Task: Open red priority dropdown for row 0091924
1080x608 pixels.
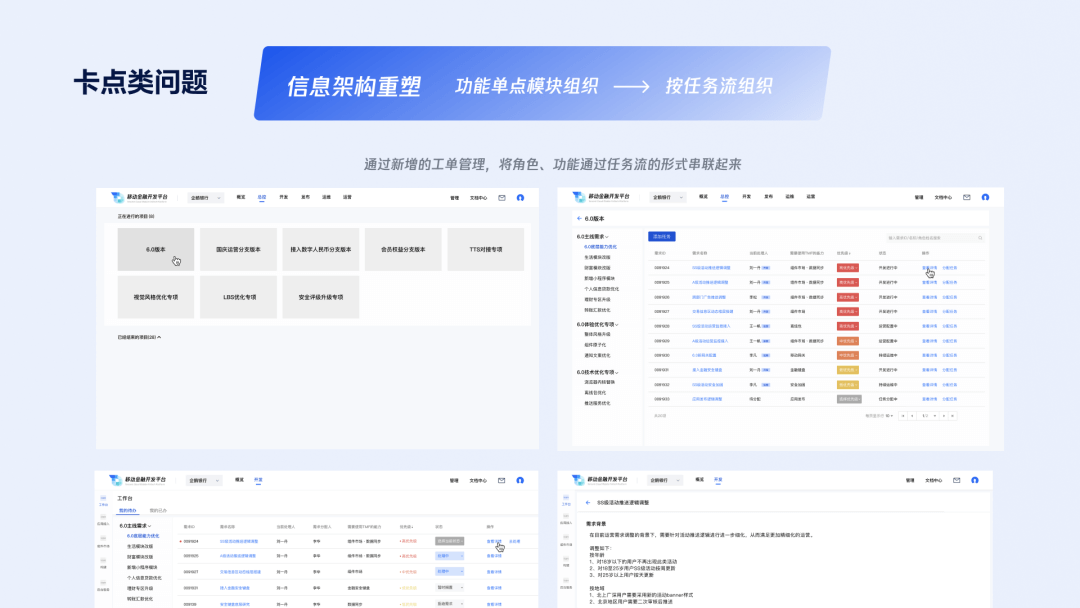Action: pyautogui.click(x=847, y=268)
